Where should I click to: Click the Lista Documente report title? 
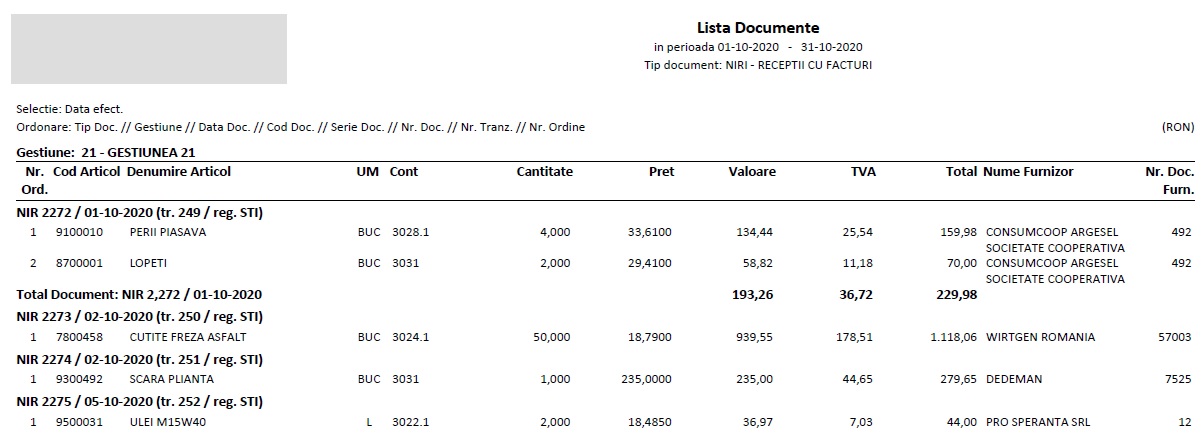[x=758, y=28]
